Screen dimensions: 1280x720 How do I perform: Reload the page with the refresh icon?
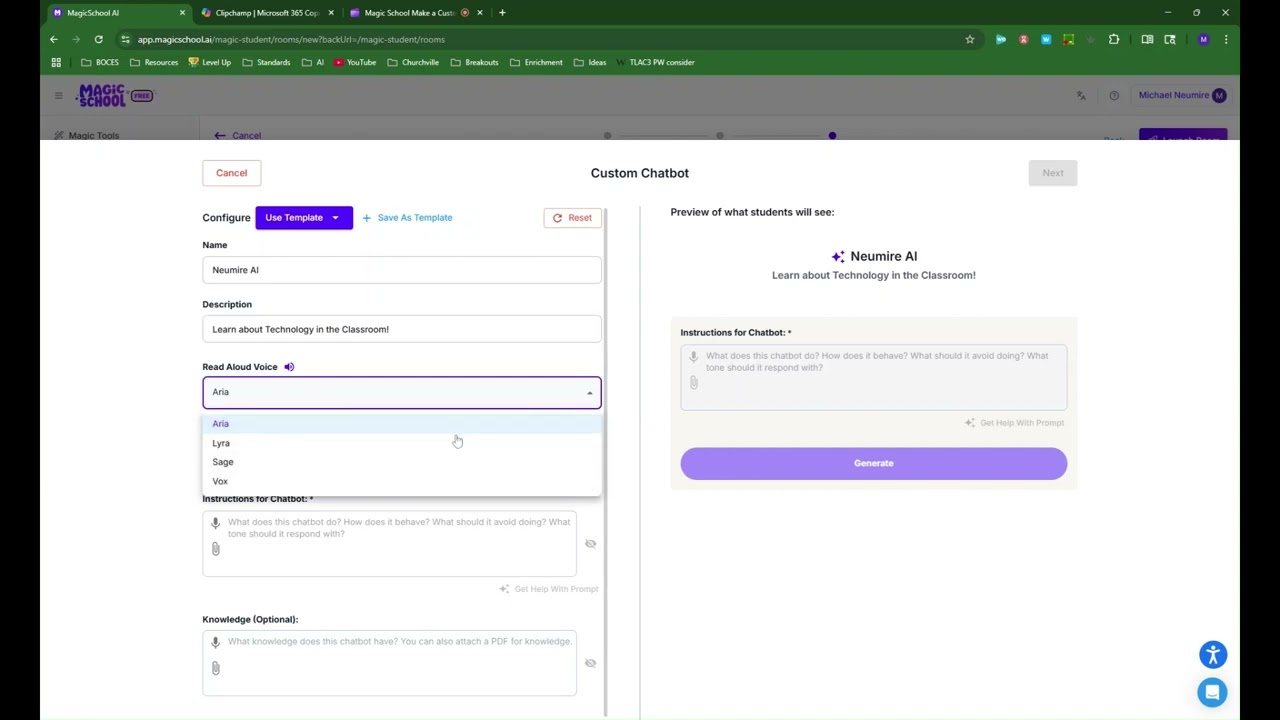click(98, 39)
